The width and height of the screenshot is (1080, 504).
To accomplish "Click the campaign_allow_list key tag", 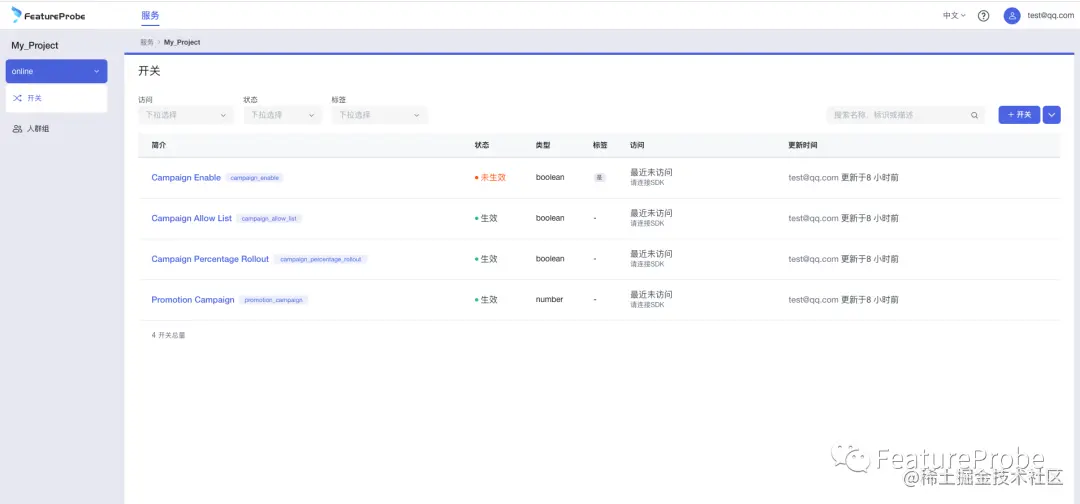I will tap(269, 218).
